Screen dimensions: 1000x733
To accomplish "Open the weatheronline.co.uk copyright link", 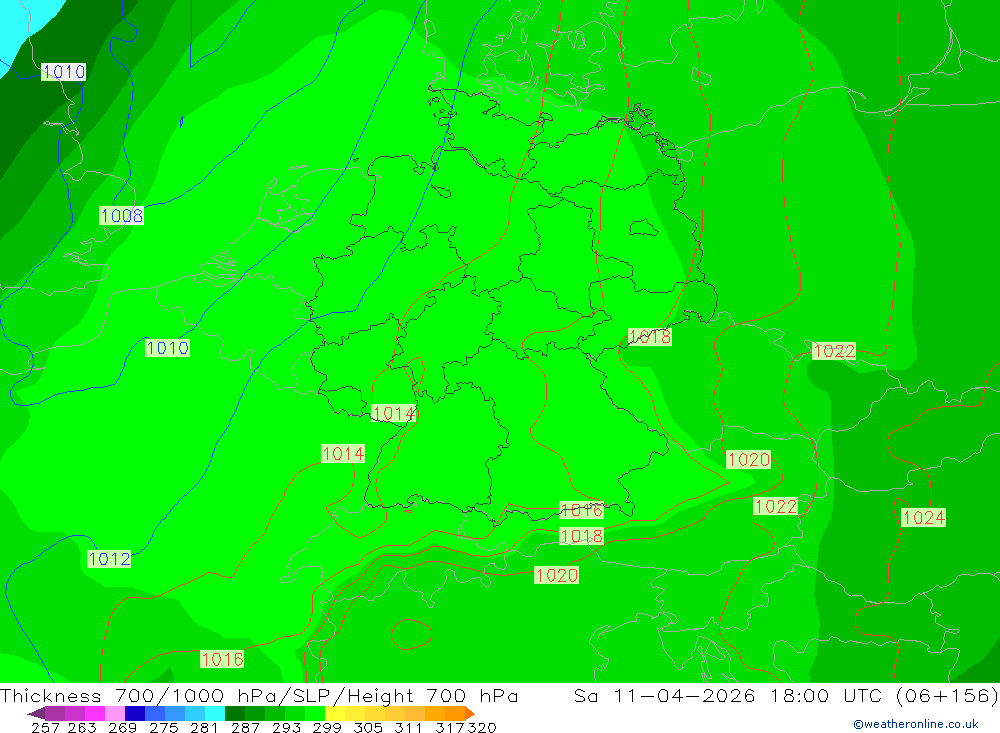I will [x=916, y=724].
